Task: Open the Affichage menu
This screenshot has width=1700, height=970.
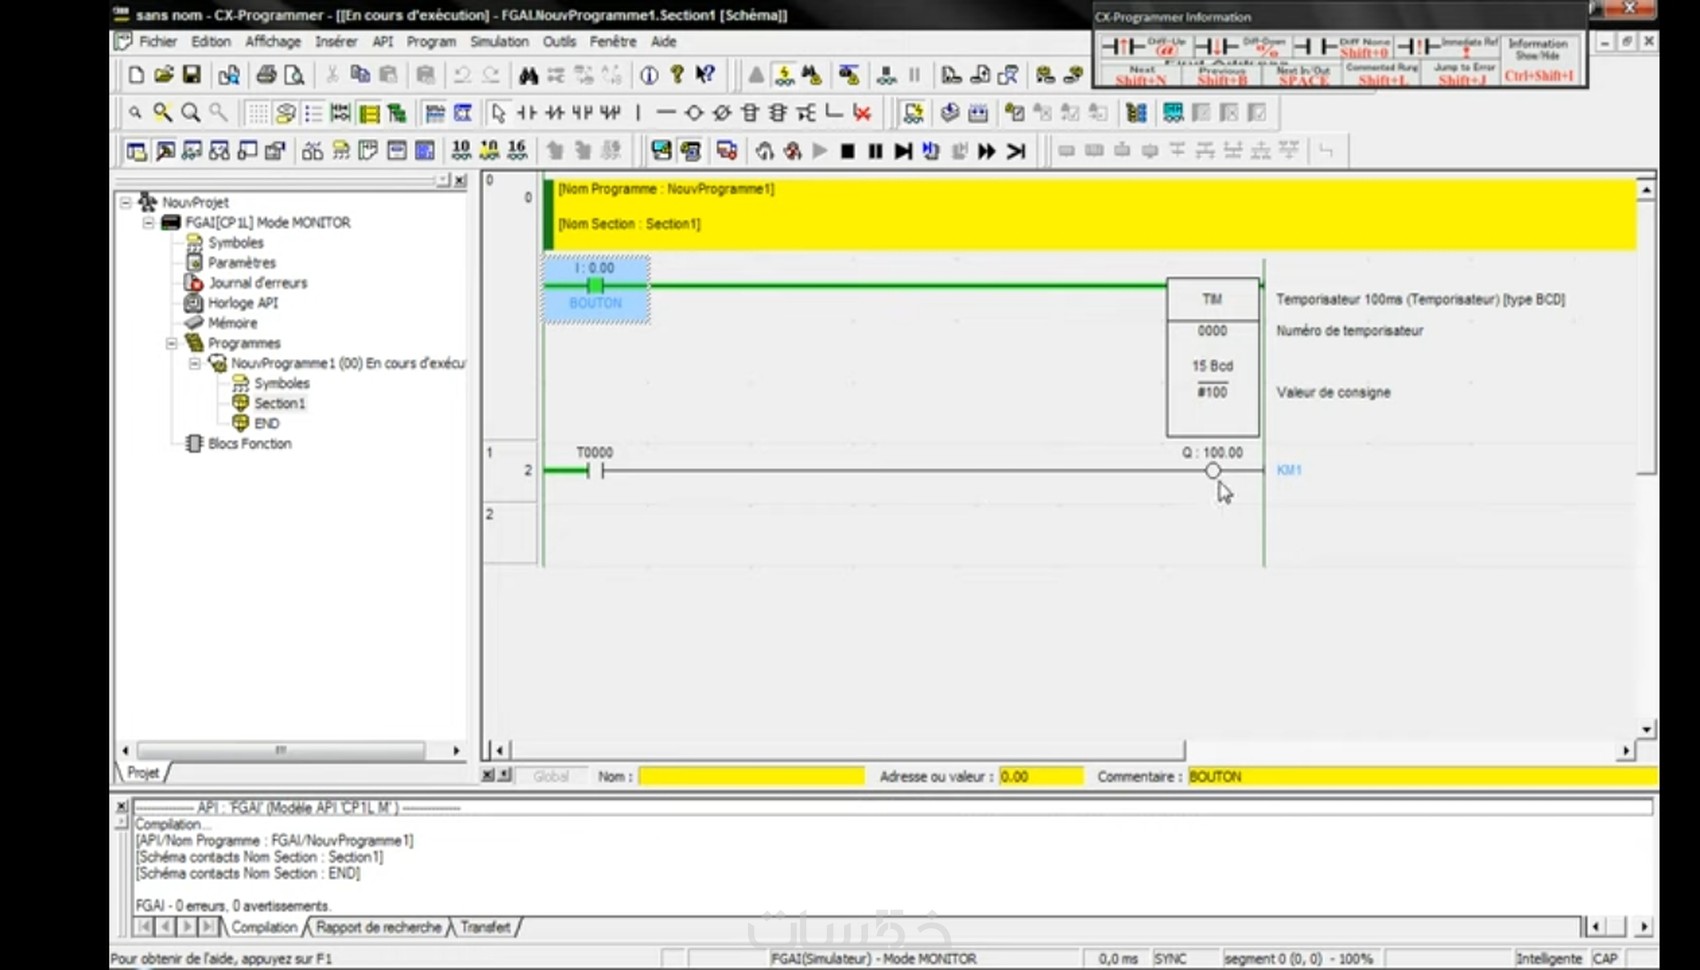Action: click(273, 42)
